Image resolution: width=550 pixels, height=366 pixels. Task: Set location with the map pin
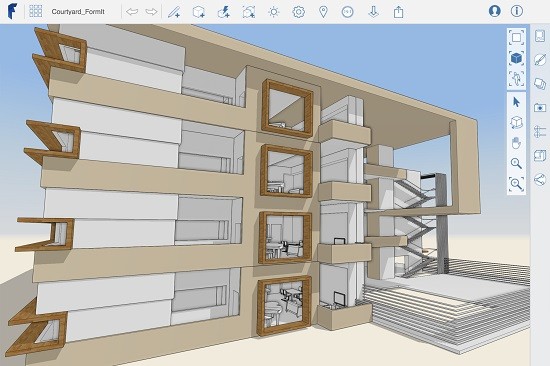pyautogui.click(x=323, y=12)
